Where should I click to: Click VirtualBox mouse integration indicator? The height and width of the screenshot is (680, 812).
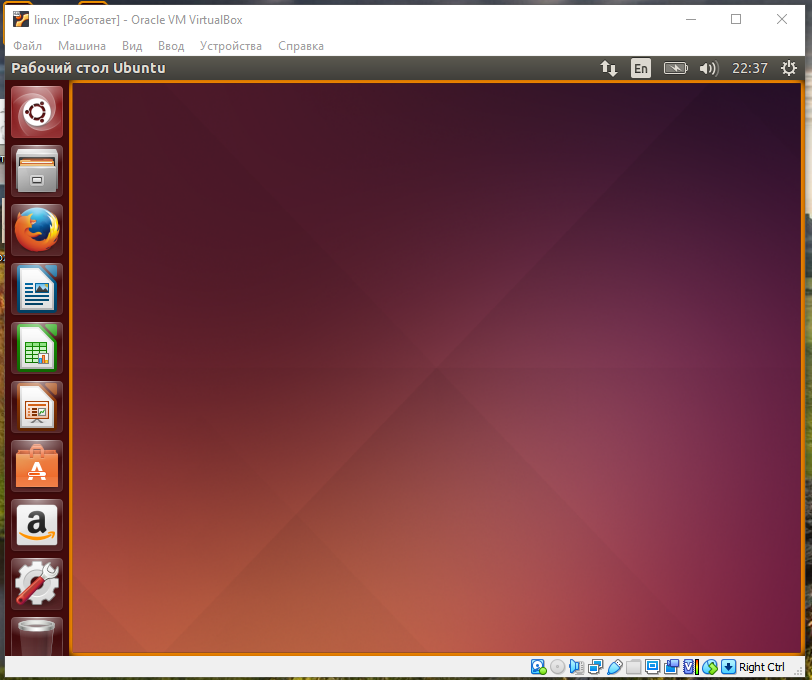click(x=710, y=667)
